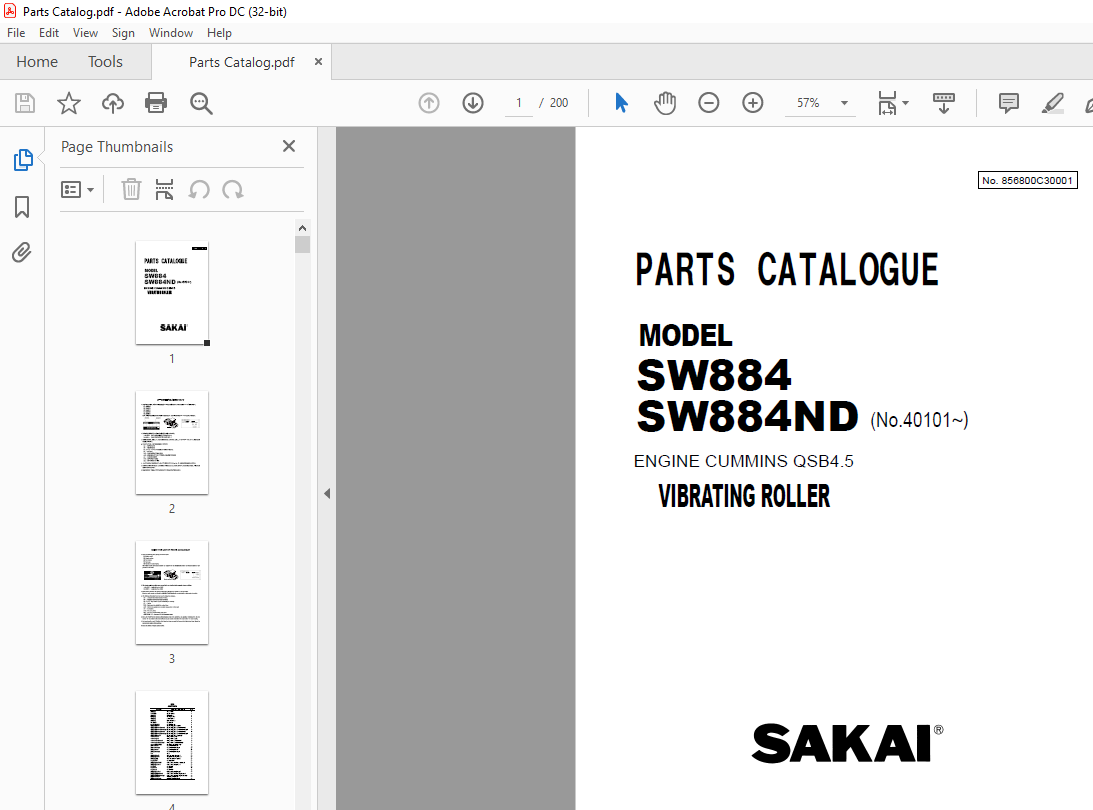Go to next page arrow

click(473, 103)
